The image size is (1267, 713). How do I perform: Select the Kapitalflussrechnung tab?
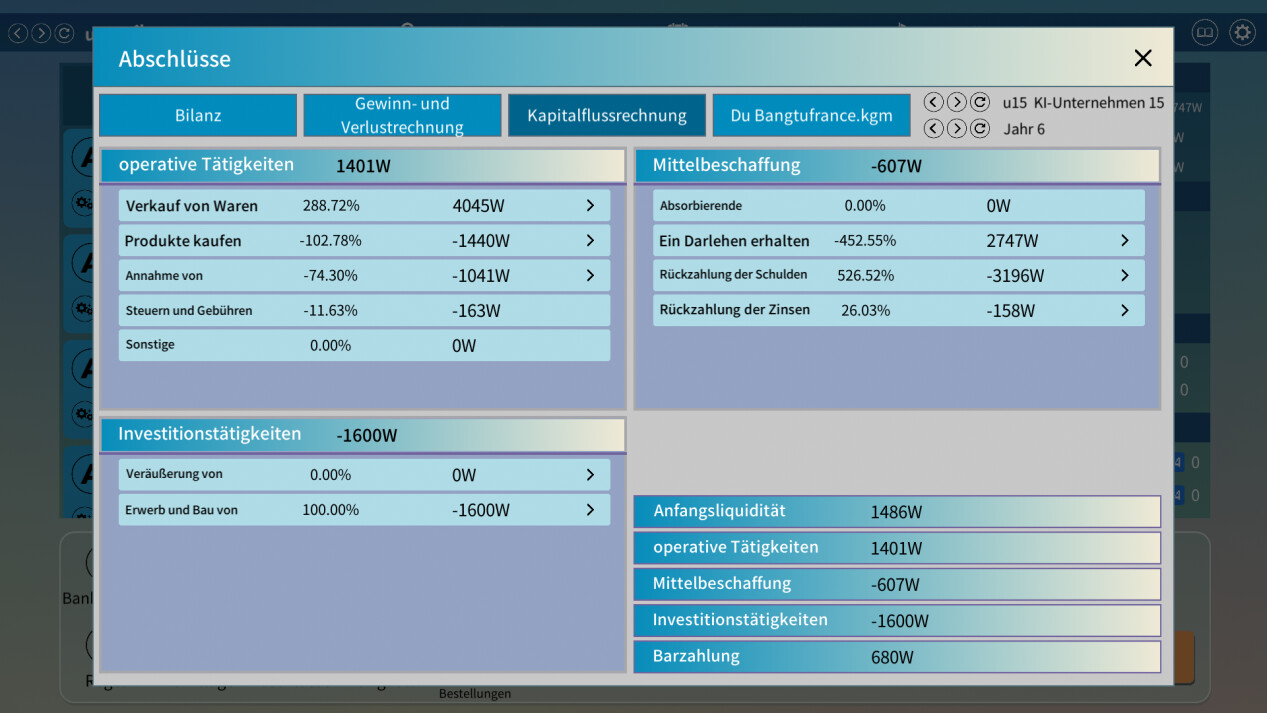pyautogui.click(x=607, y=115)
